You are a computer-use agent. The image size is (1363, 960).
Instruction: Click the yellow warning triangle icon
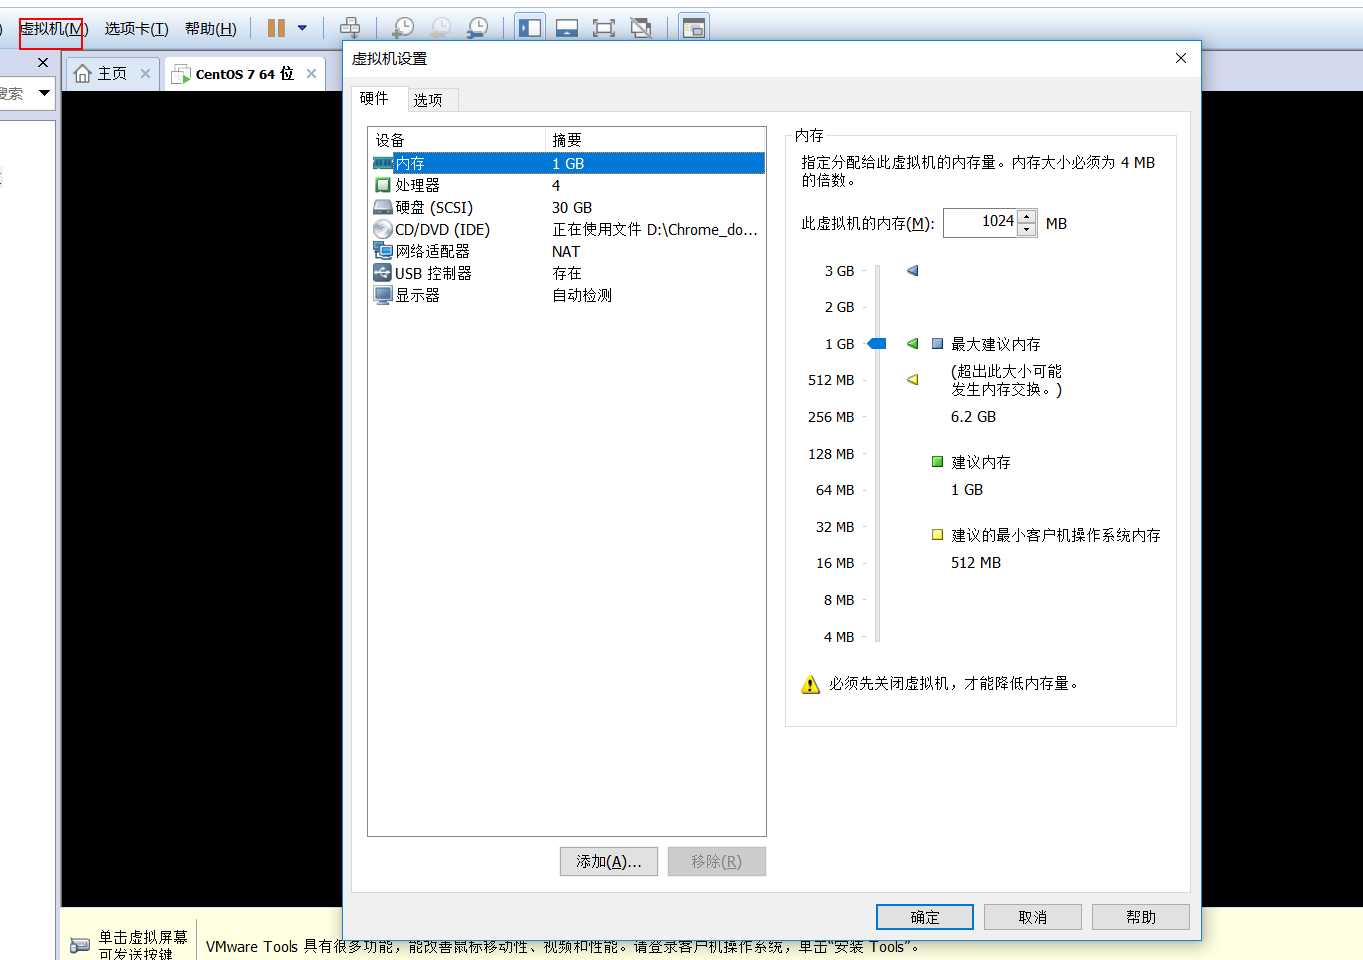(811, 684)
